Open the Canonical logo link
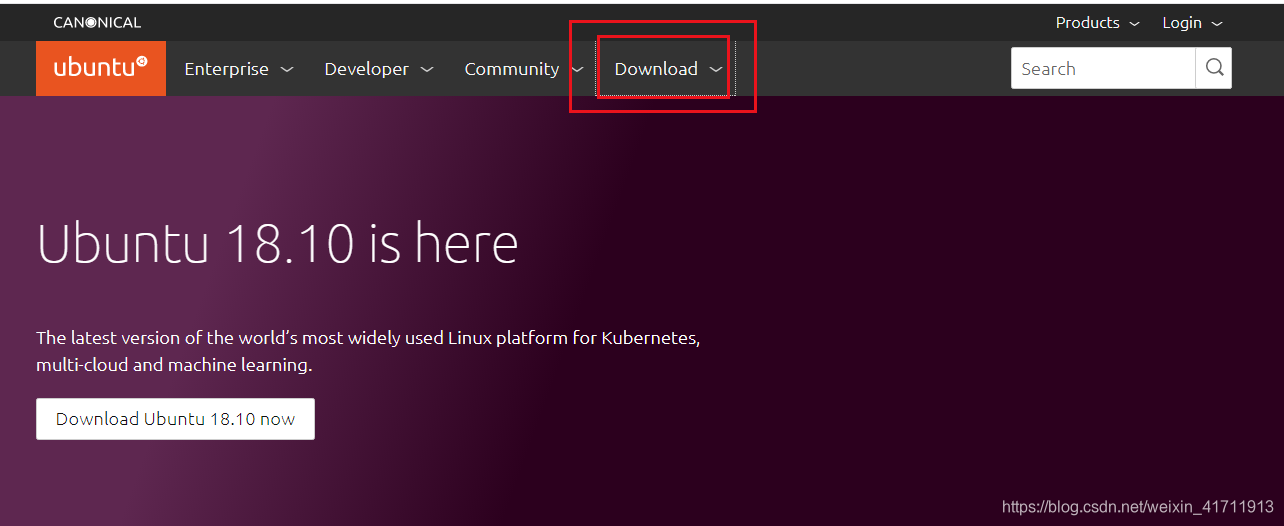1284x526 pixels. [97, 22]
